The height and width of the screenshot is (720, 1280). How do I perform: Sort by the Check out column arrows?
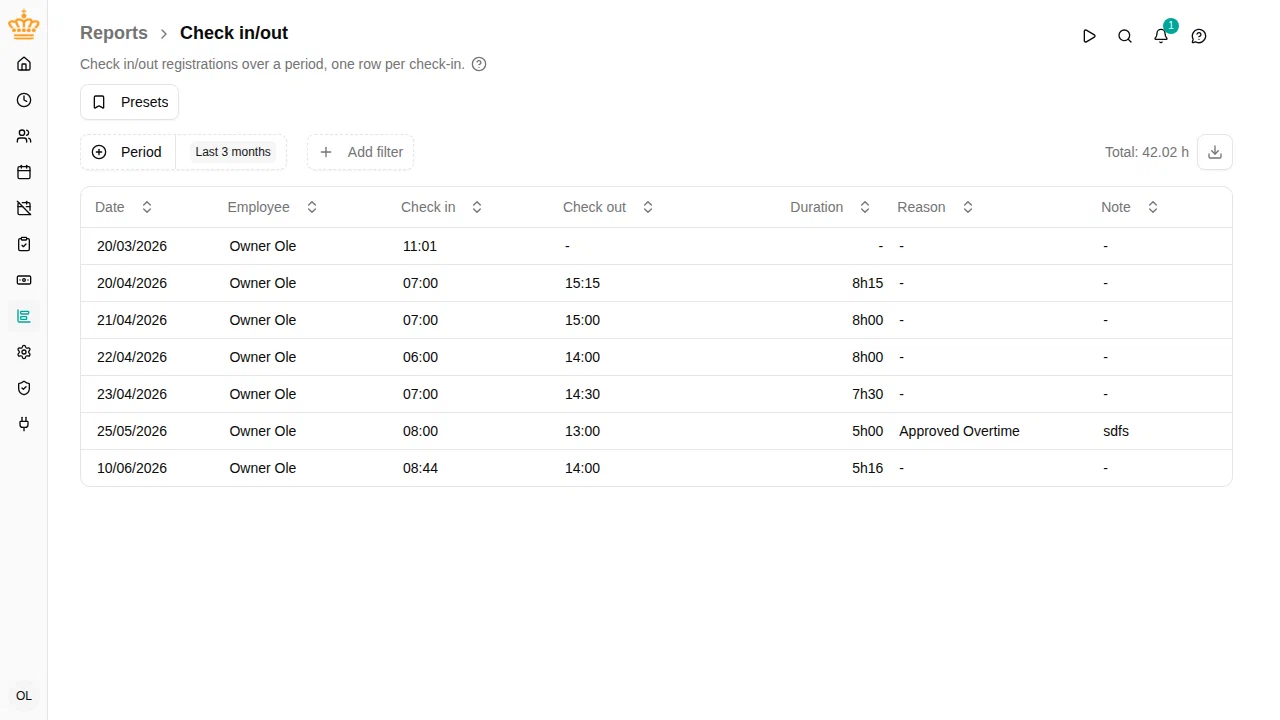pos(648,207)
